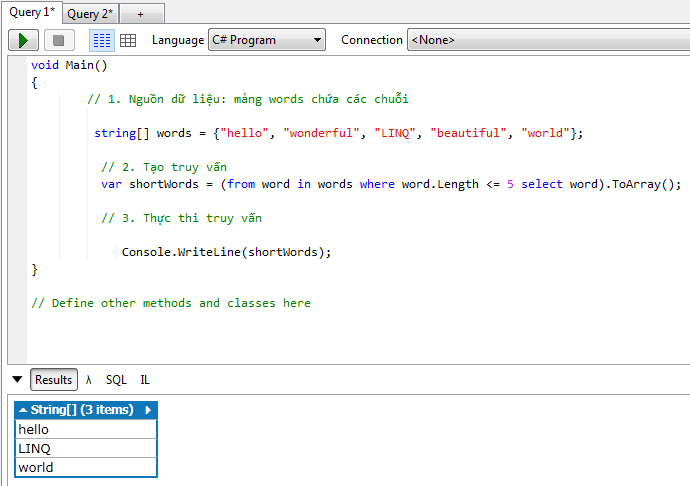690x486 pixels.
Task: Collapse the results panel with black triangle
Action: pos(17,380)
